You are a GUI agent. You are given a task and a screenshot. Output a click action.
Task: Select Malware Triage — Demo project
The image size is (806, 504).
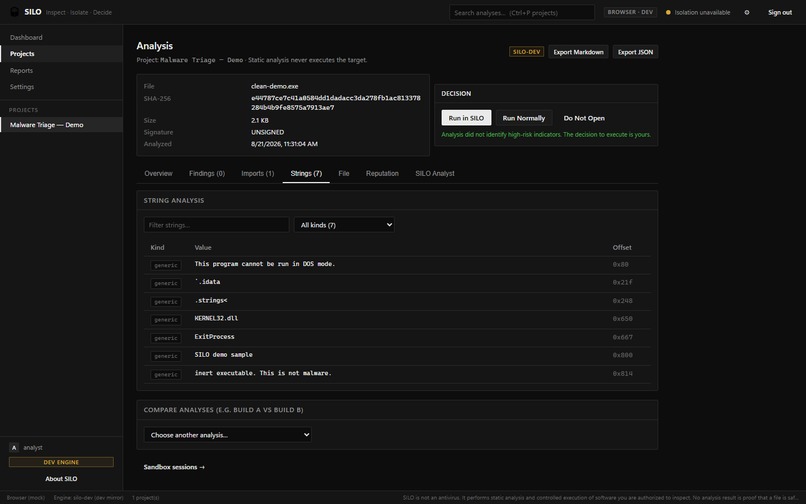(x=61, y=124)
